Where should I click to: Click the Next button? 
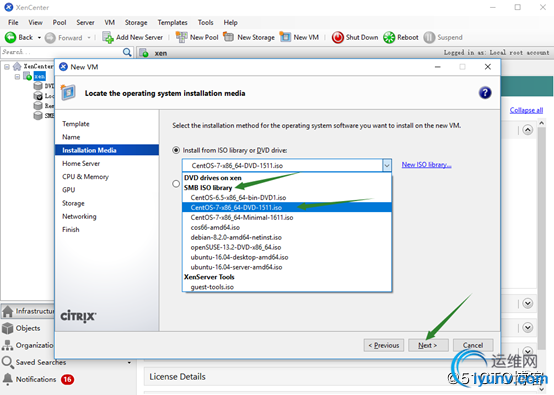(x=428, y=345)
